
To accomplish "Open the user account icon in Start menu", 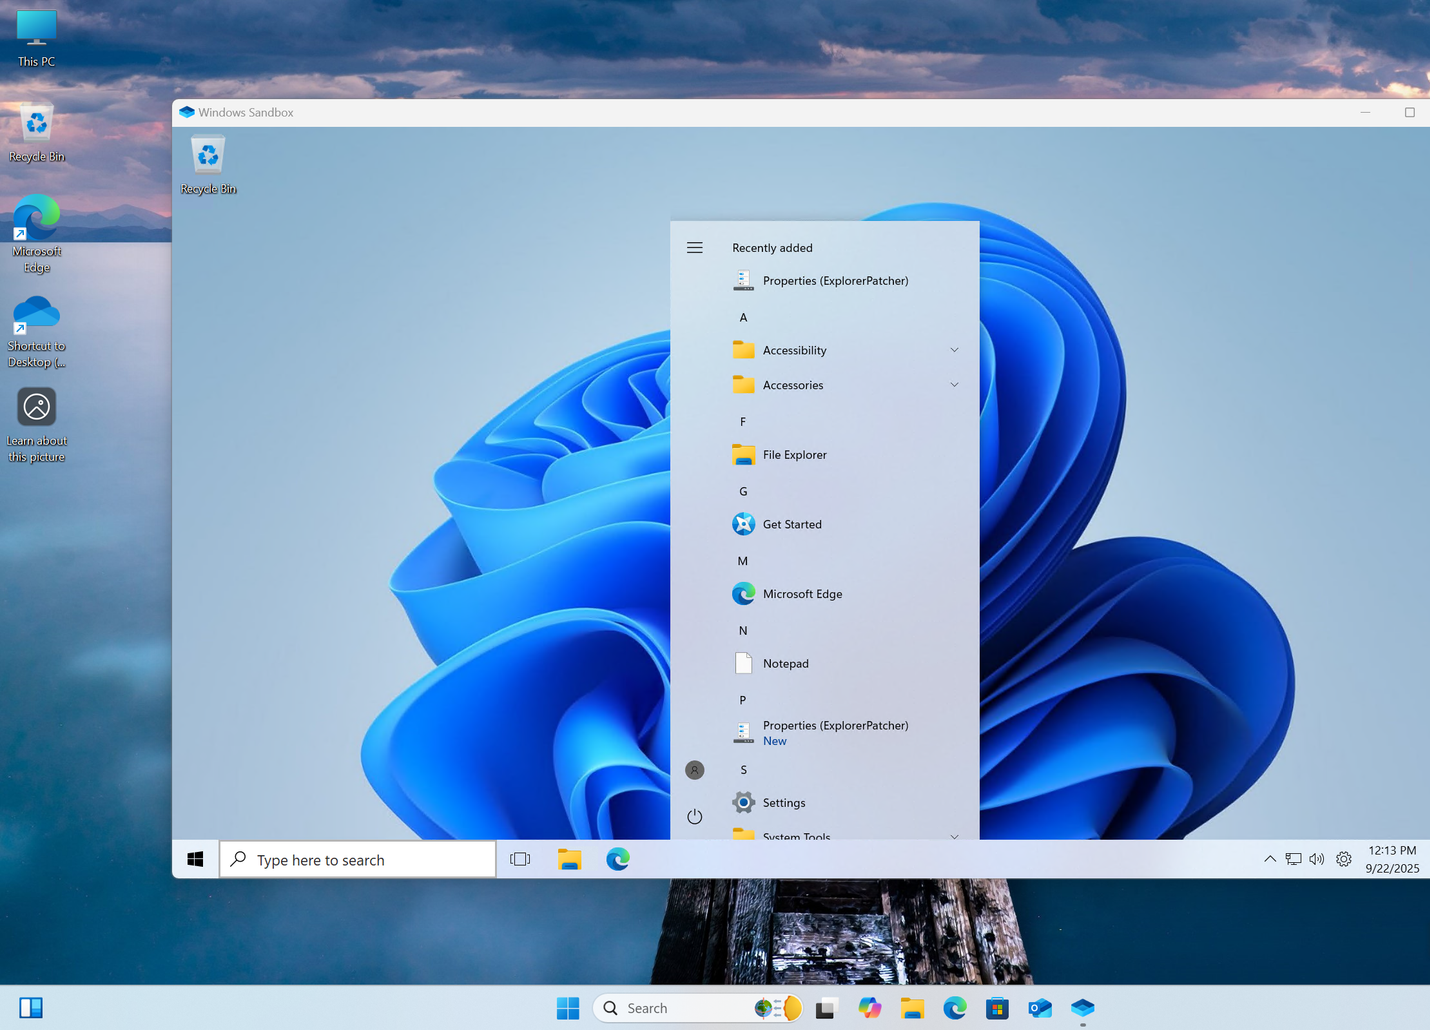I will tap(694, 770).
